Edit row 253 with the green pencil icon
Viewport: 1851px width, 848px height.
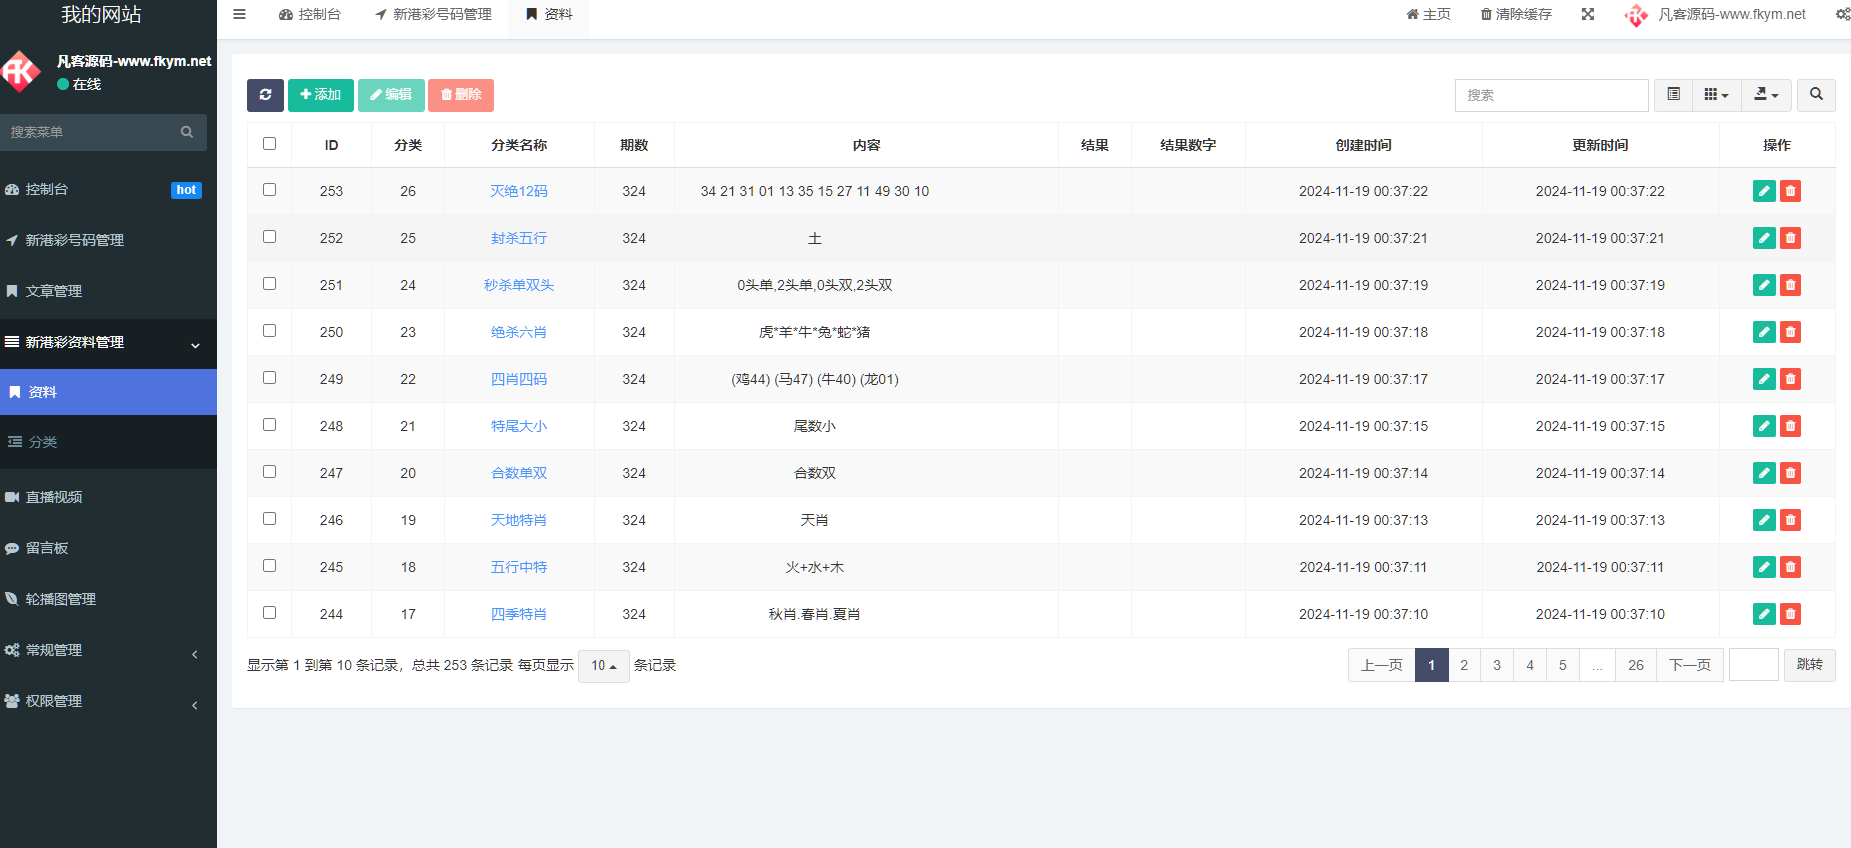point(1764,191)
